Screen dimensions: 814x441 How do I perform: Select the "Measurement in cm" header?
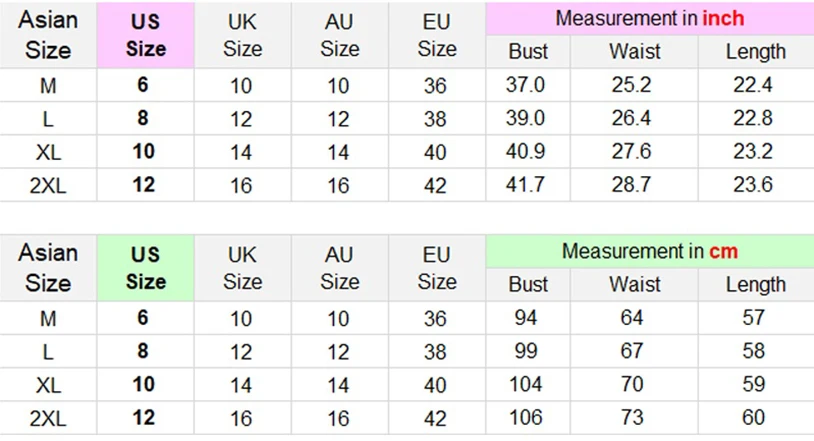click(x=649, y=251)
